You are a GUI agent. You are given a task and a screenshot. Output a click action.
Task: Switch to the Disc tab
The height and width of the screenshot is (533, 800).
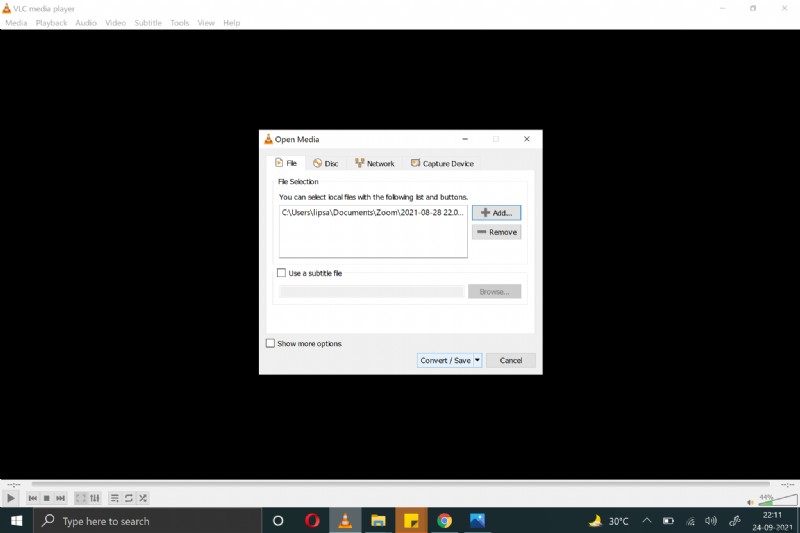(326, 164)
